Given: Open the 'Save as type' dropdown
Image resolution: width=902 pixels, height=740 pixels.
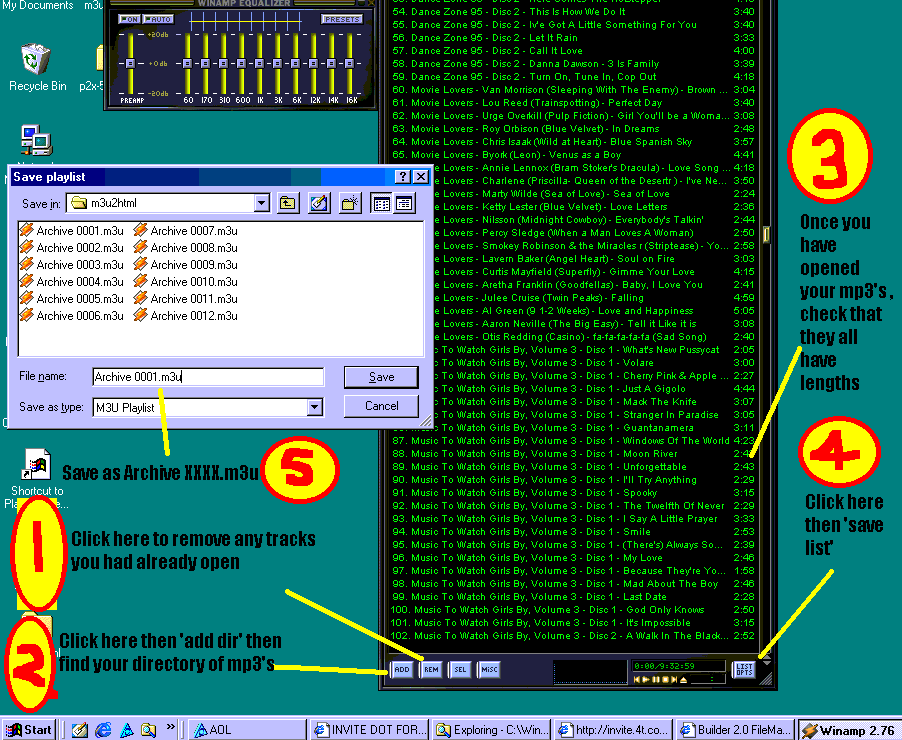Looking at the screenshot, I should 314,407.
